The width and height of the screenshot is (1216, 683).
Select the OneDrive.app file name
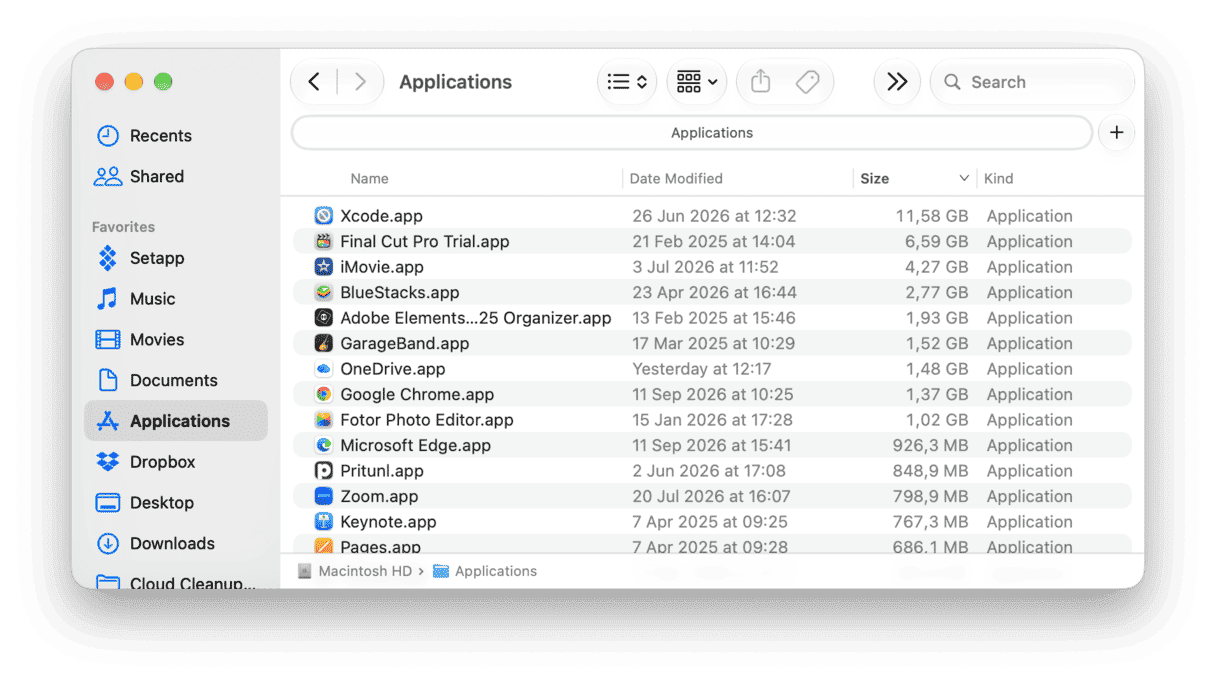(x=393, y=369)
